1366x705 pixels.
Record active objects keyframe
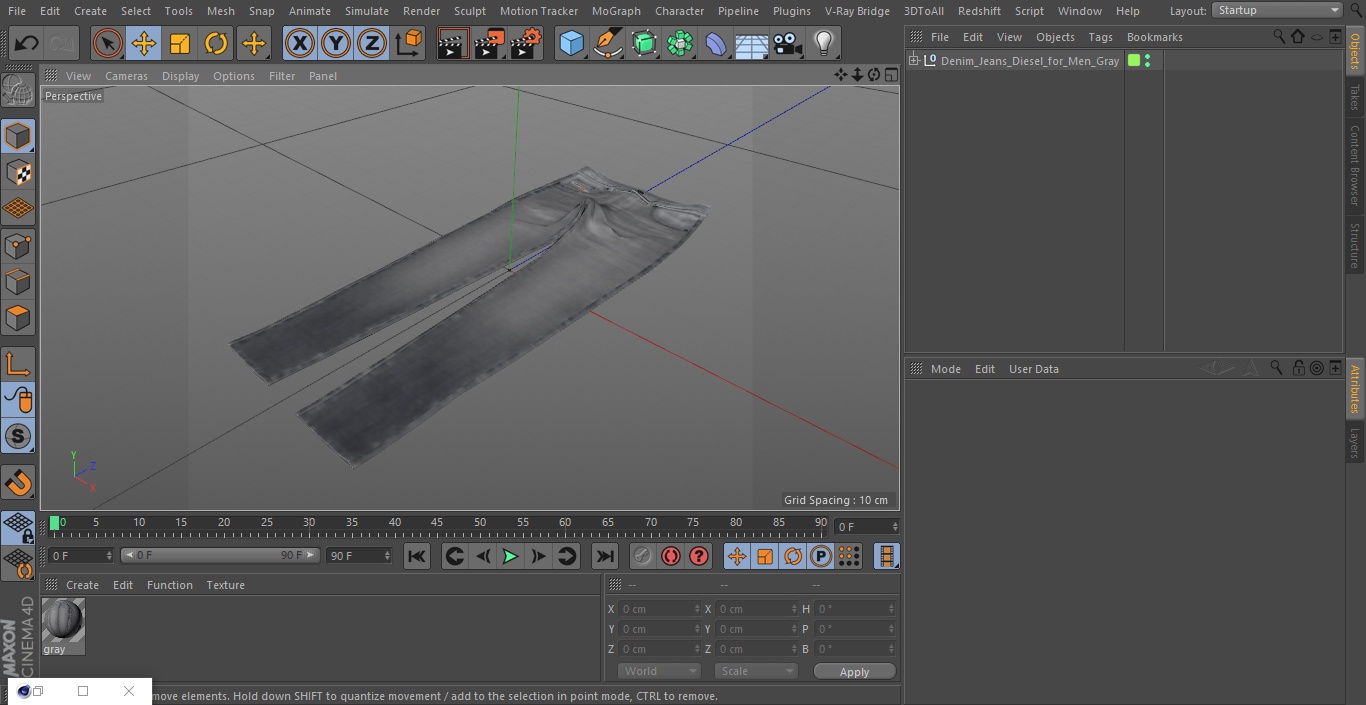[643, 556]
